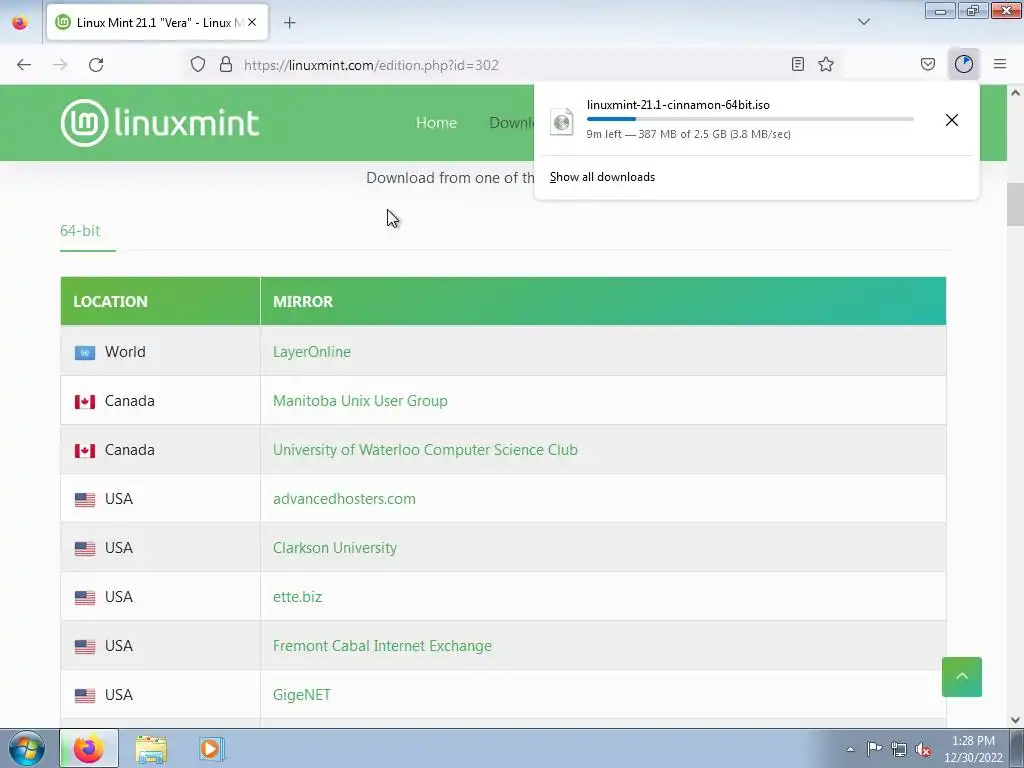Bookmark this page with star icon
Image resolution: width=1024 pixels, height=768 pixels.
point(826,64)
